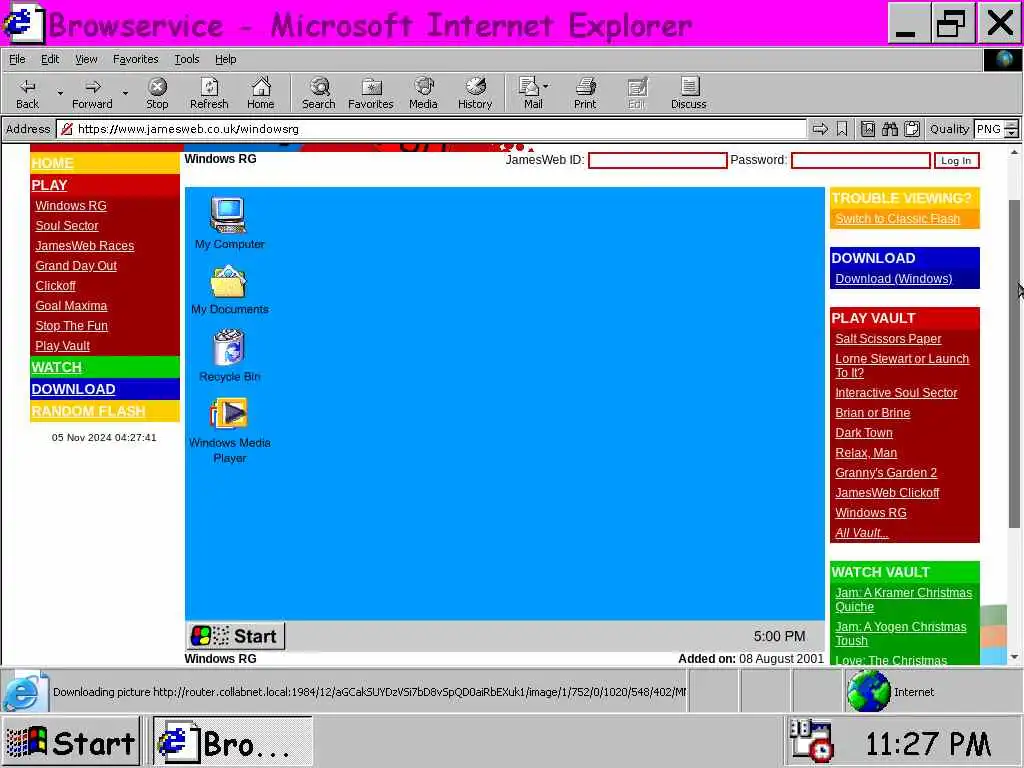
Task: Open the Search toolbar icon
Action: pyautogui.click(x=319, y=93)
